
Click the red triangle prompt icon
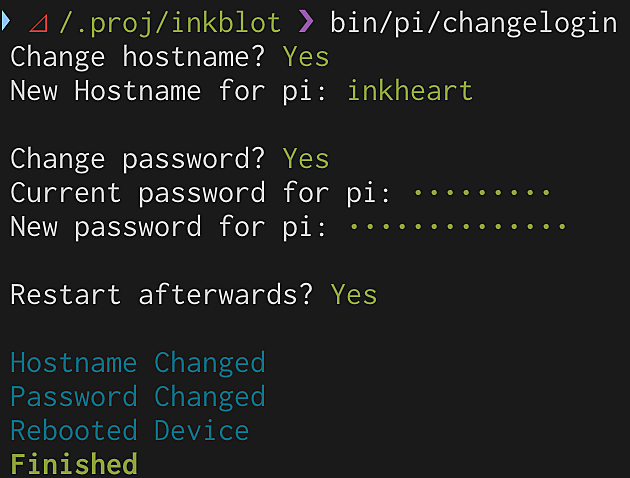(x=39, y=24)
